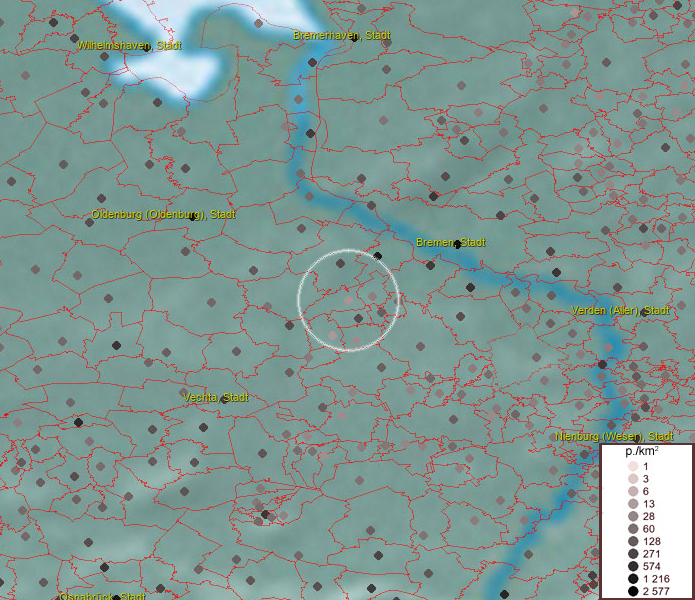Click the legend value '1'
Screen dimensions: 695x600
[x=645, y=466]
